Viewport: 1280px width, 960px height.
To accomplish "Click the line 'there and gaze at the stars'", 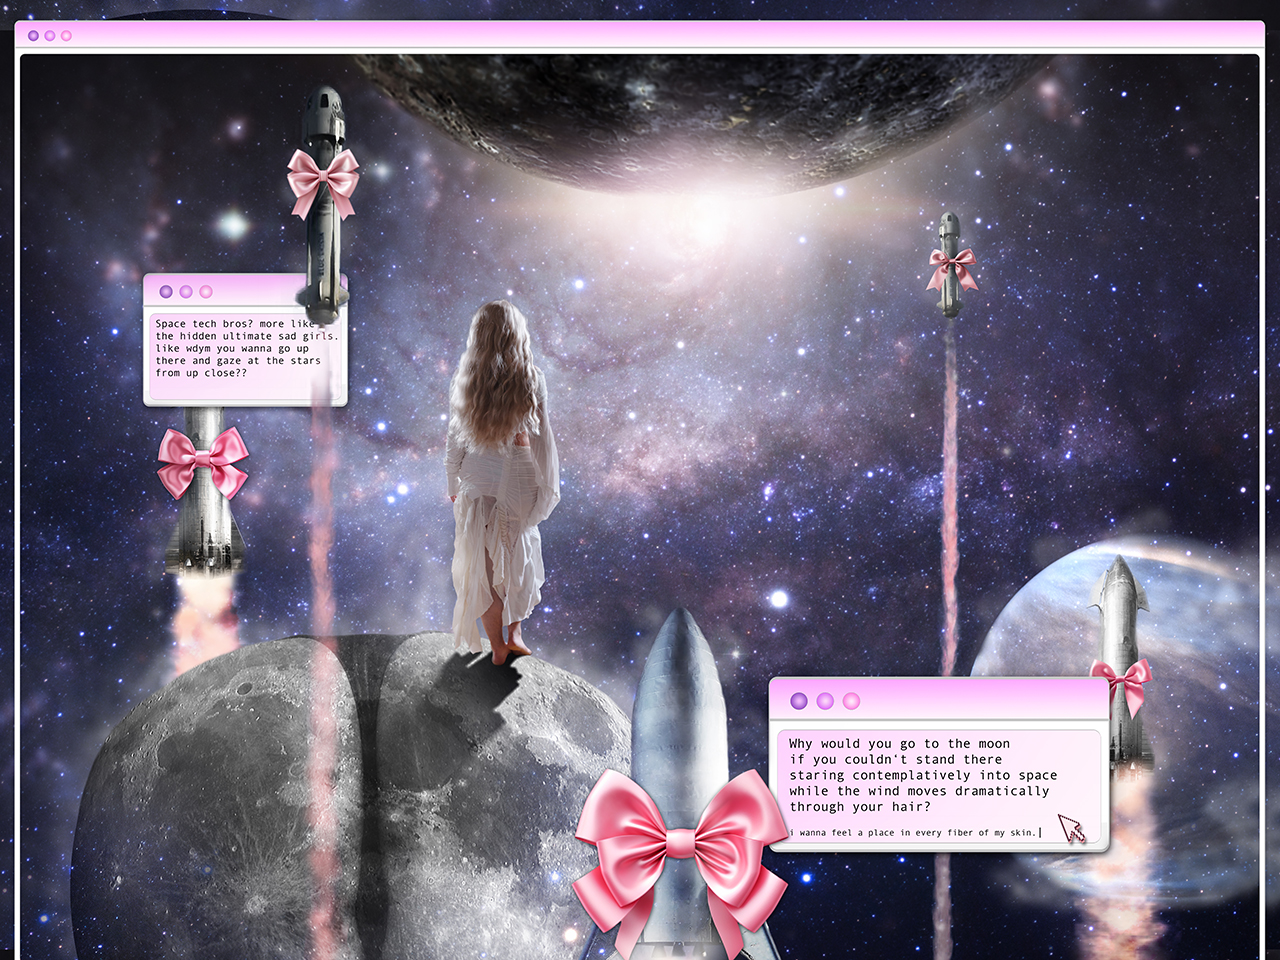I will click(238, 361).
